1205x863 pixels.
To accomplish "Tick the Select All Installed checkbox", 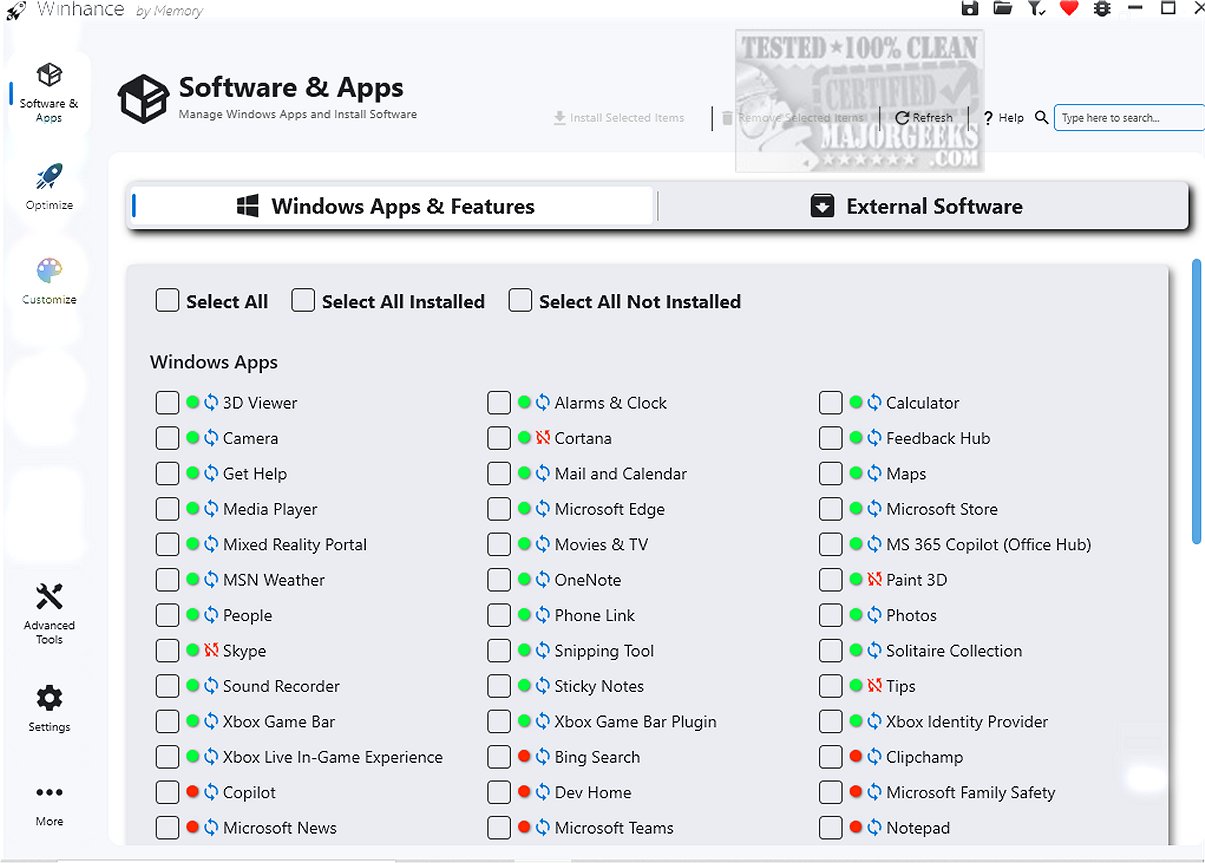I will pyautogui.click(x=303, y=301).
